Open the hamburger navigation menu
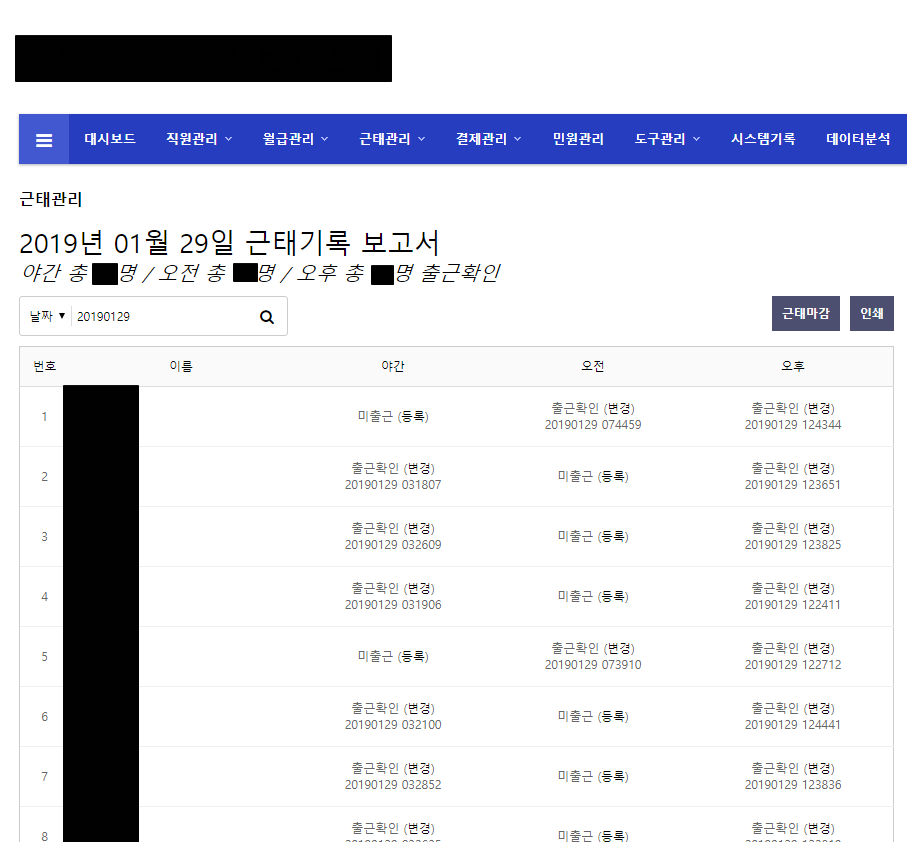907x842 pixels. pyautogui.click(x=43, y=138)
